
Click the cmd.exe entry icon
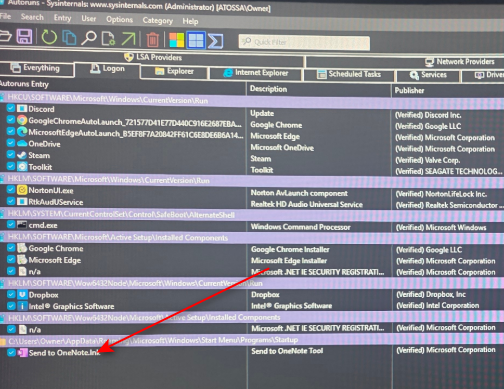(22, 225)
